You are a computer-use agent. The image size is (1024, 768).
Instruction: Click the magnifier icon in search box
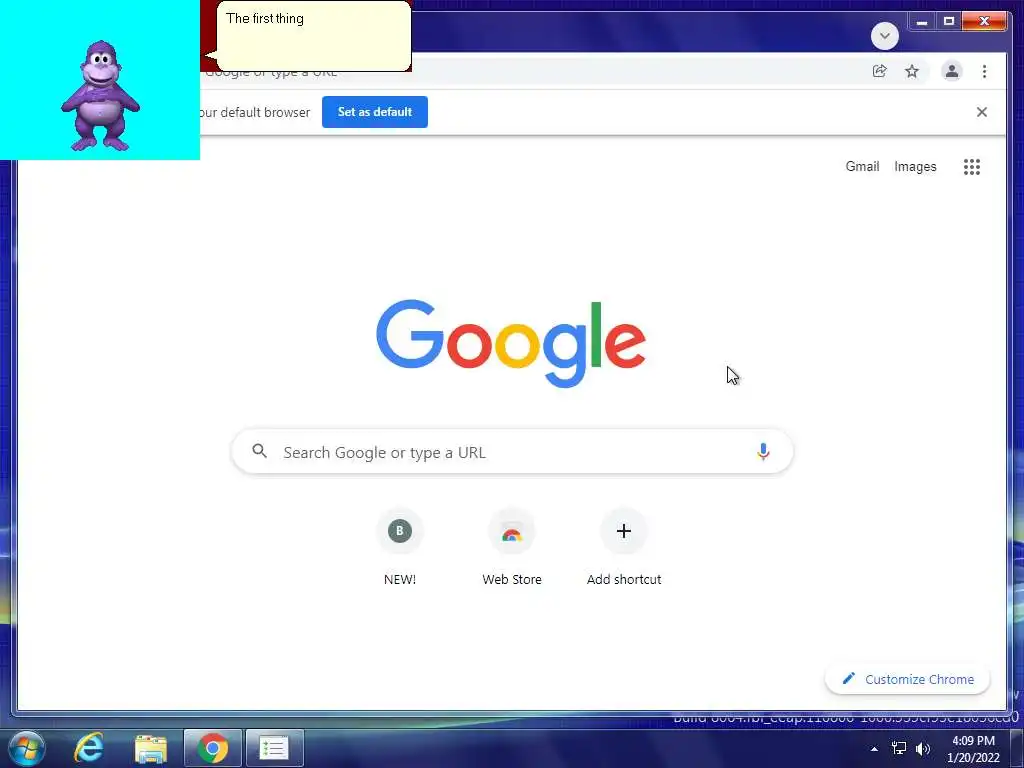259,451
